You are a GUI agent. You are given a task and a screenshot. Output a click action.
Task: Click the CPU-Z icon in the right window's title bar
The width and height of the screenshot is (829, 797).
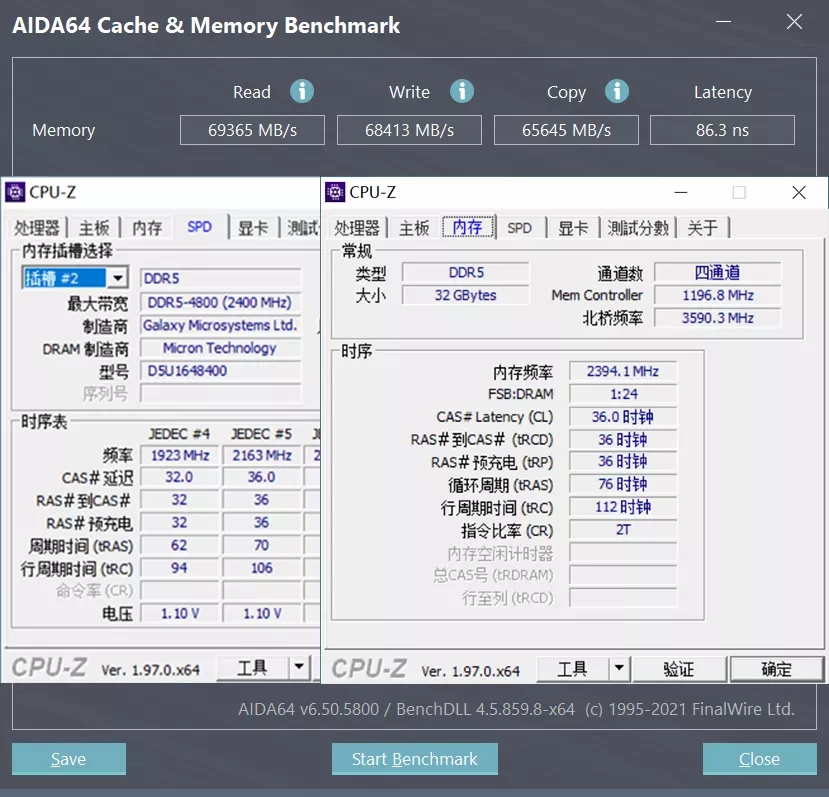[x=333, y=191]
